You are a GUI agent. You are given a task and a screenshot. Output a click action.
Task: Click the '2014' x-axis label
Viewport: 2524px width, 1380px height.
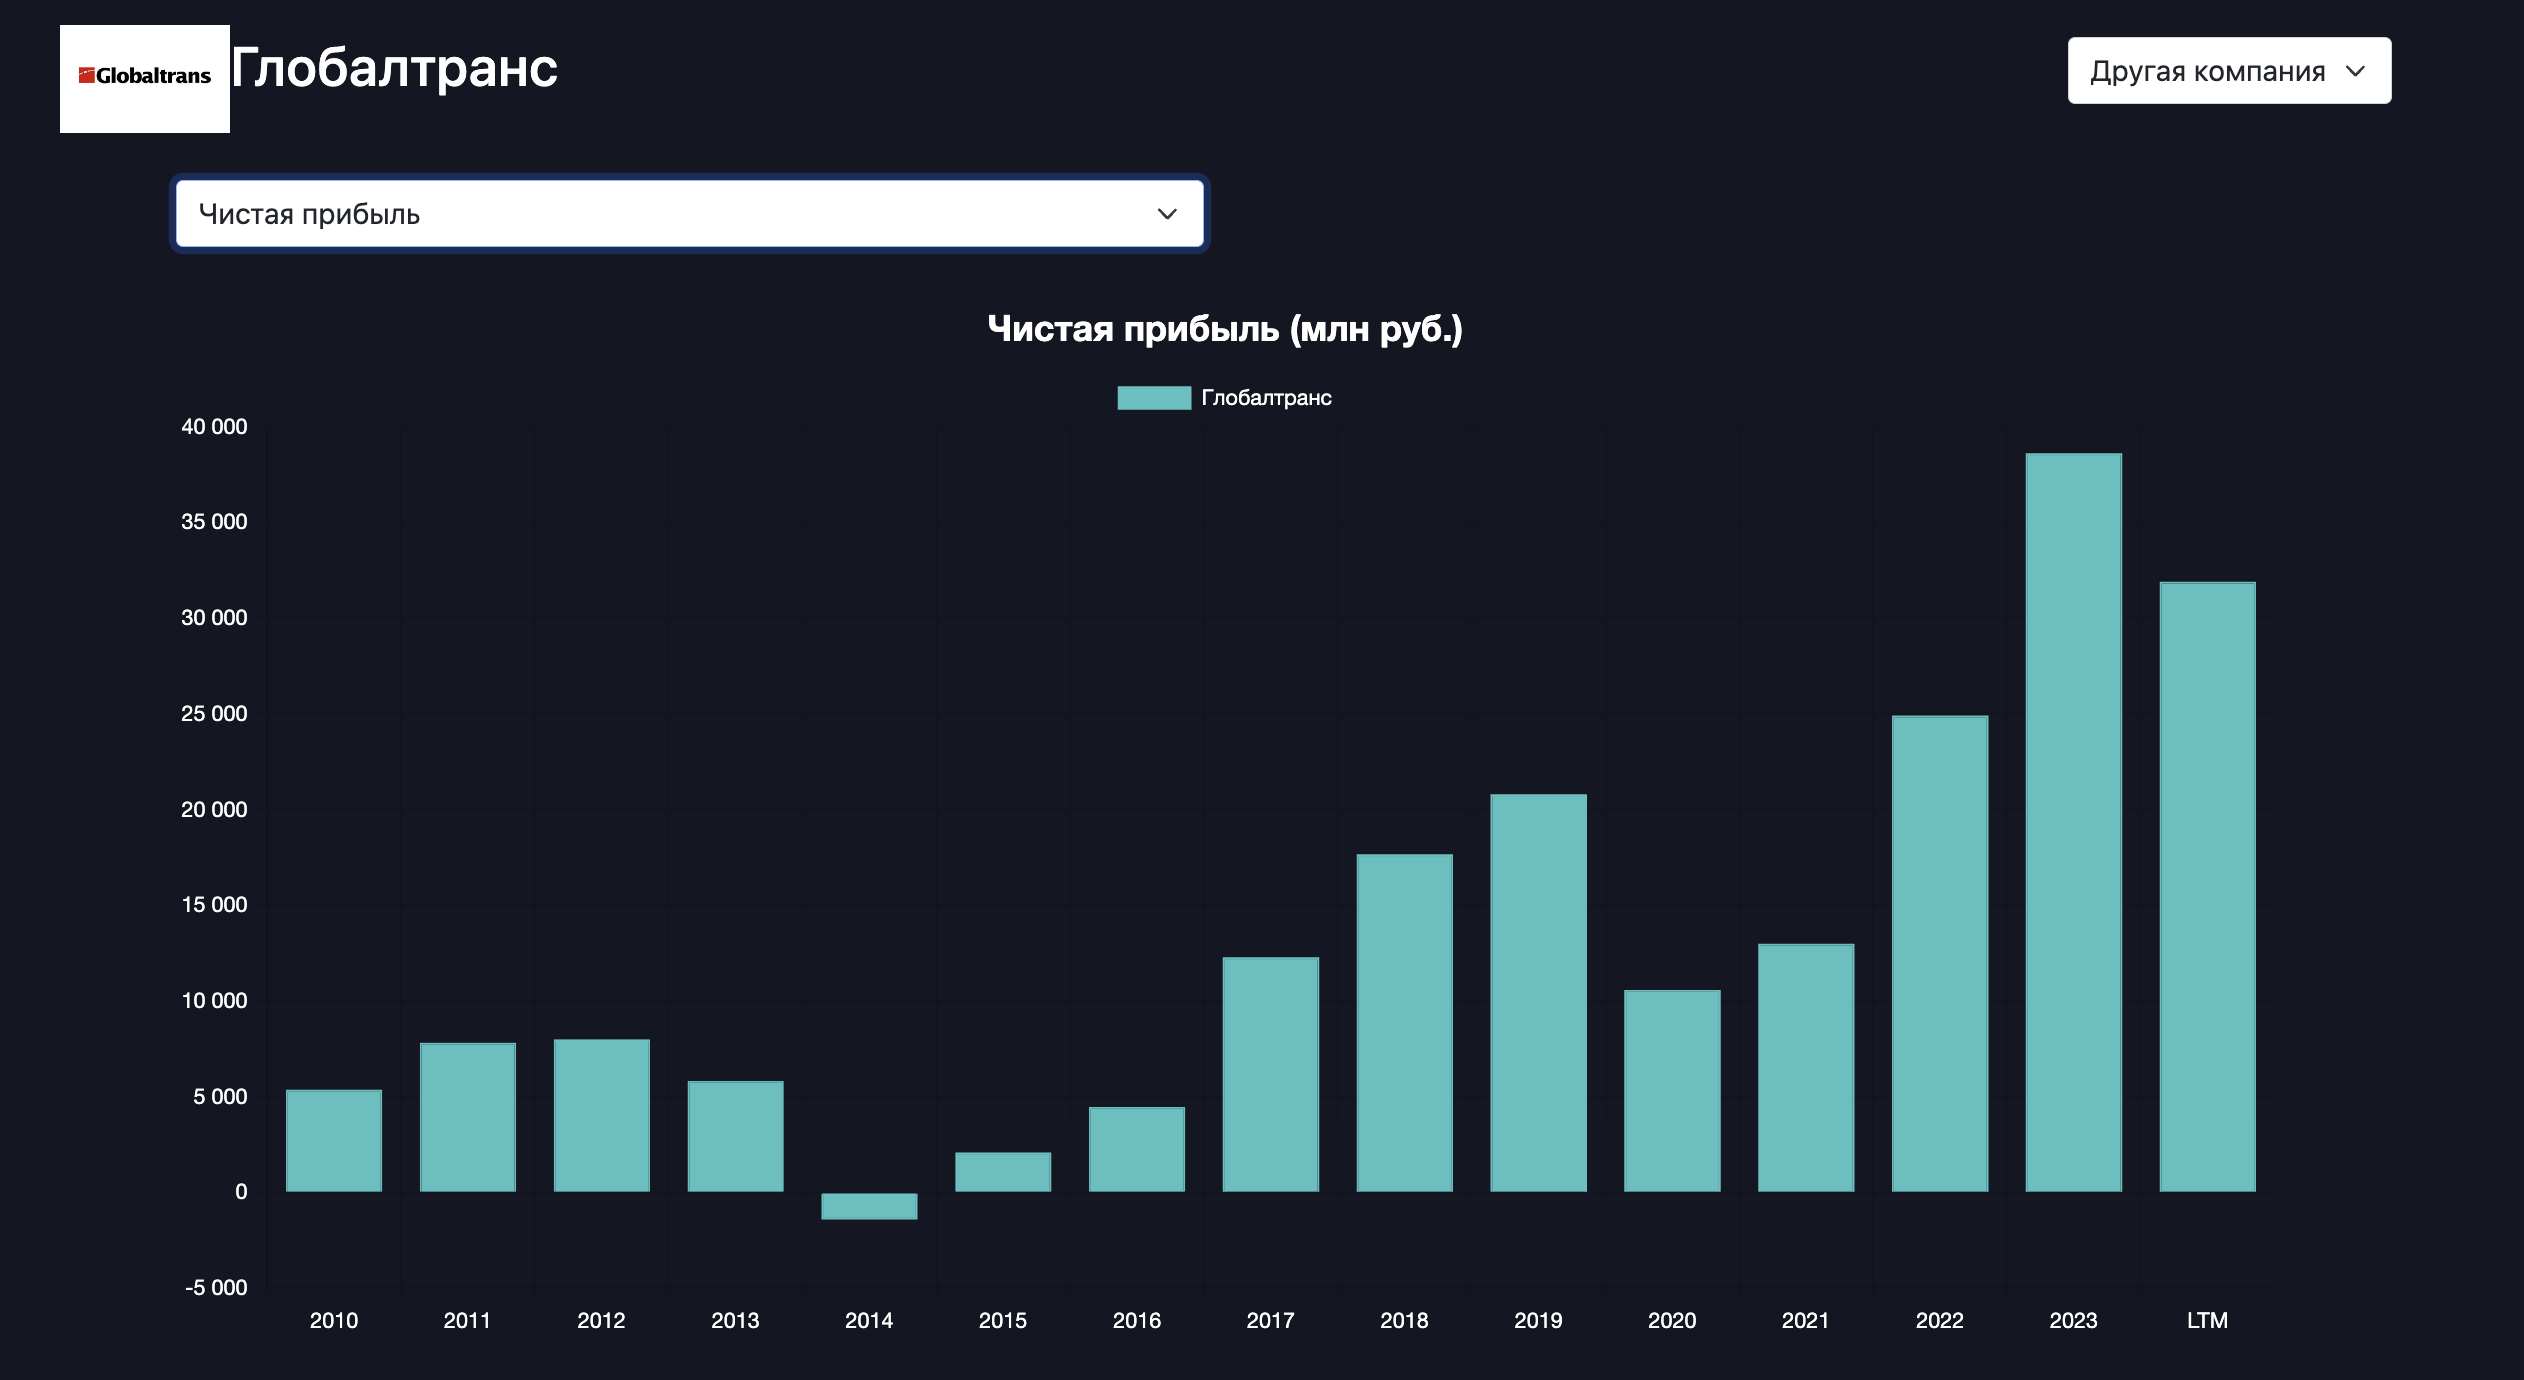(x=869, y=1321)
